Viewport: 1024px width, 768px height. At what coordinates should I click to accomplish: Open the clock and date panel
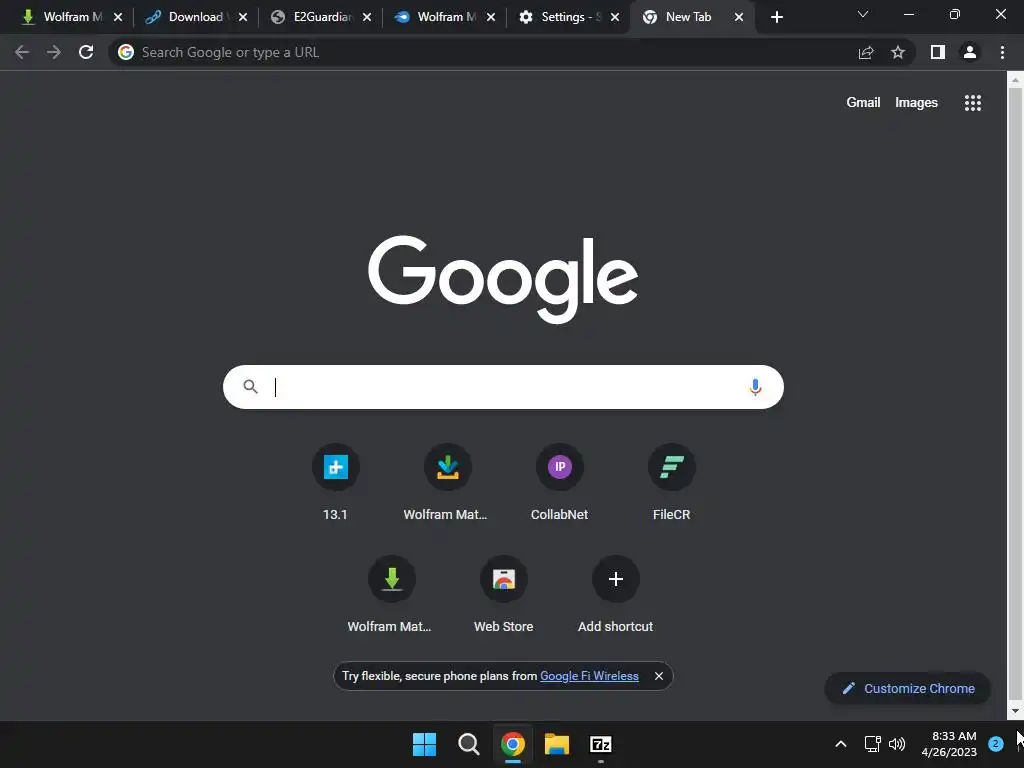949,744
